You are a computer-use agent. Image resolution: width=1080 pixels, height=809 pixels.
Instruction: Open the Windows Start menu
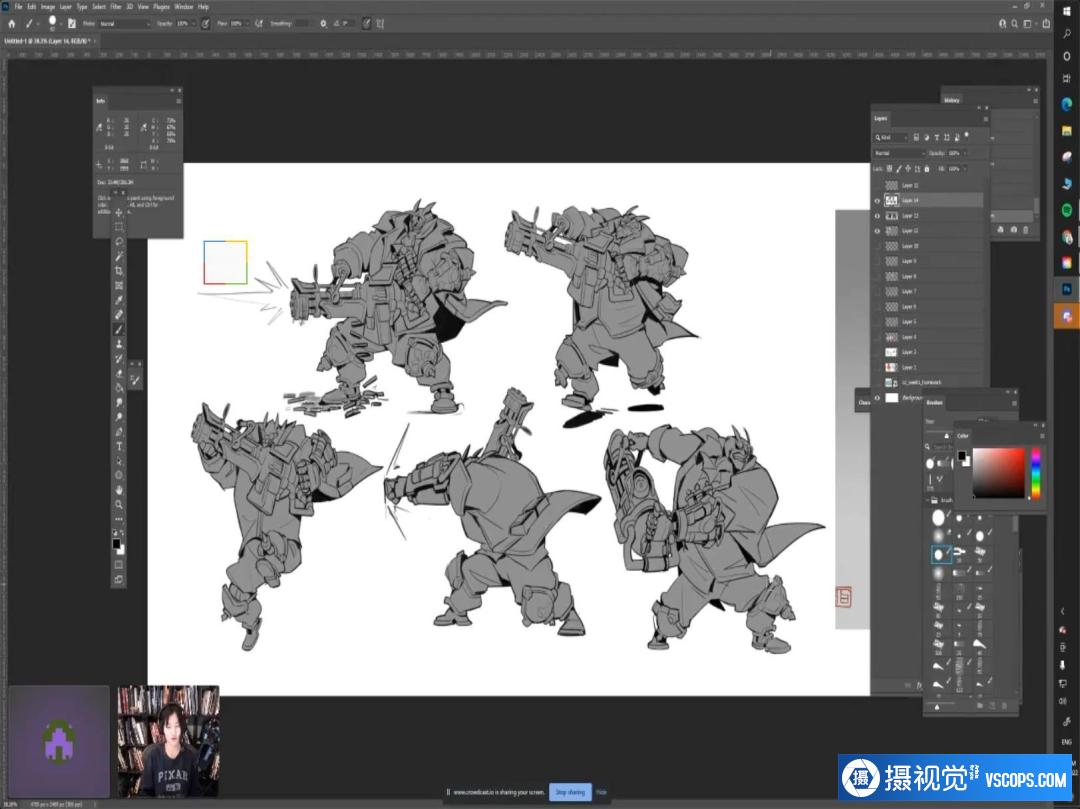(x=1067, y=12)
